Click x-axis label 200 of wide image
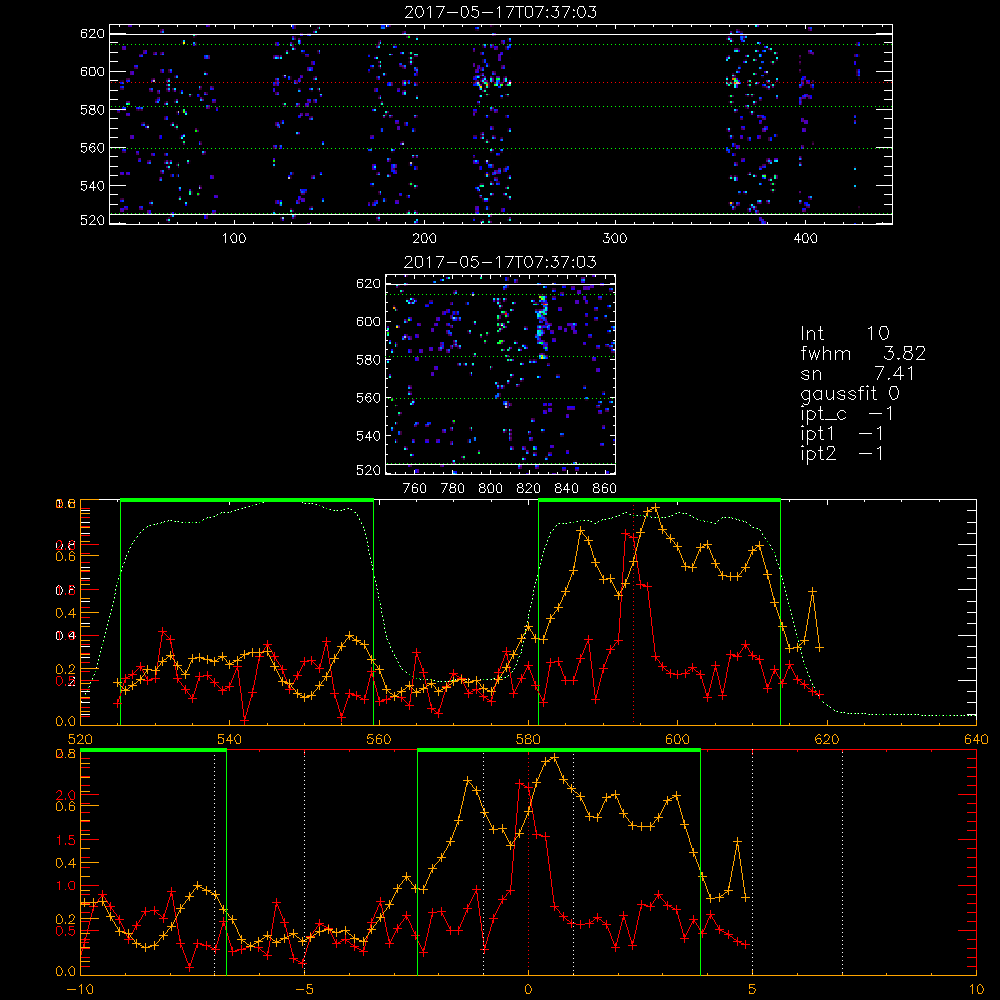Screen dimensions: 1000x1000 tap(424, 239)
